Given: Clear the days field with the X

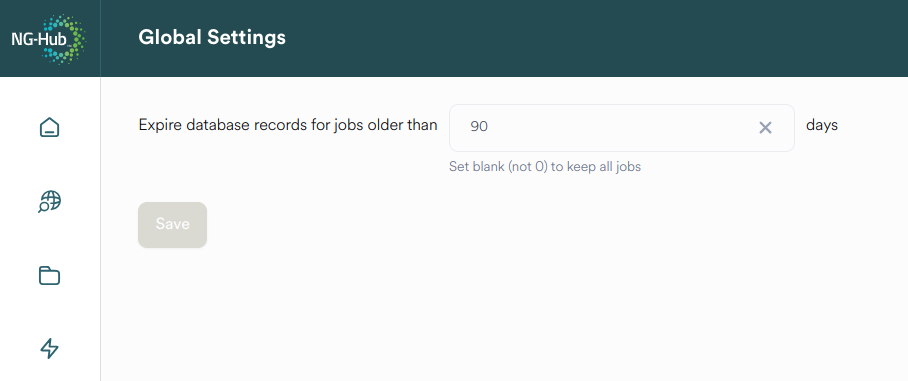Looking at the screenshot, I should click(x=765, y=128).
